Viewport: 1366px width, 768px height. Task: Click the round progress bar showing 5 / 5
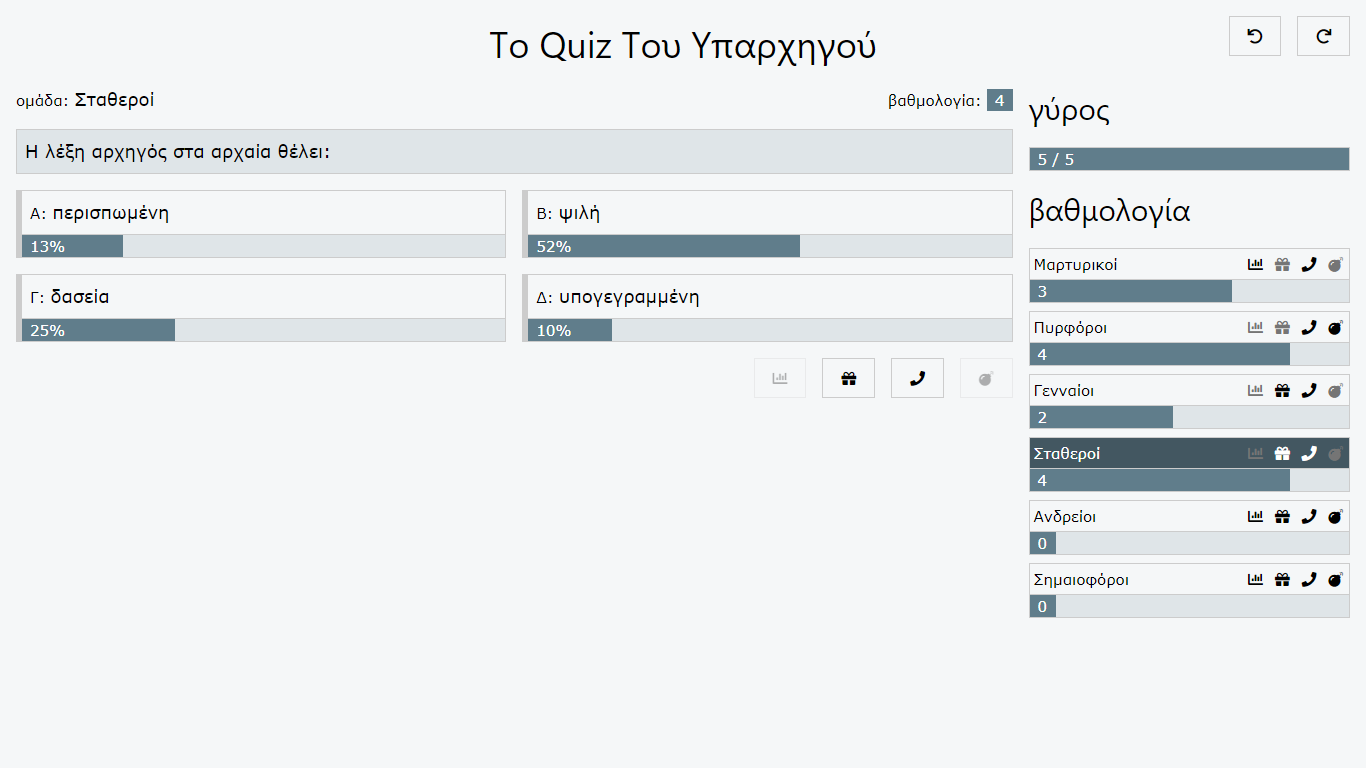pos(1189,159)
